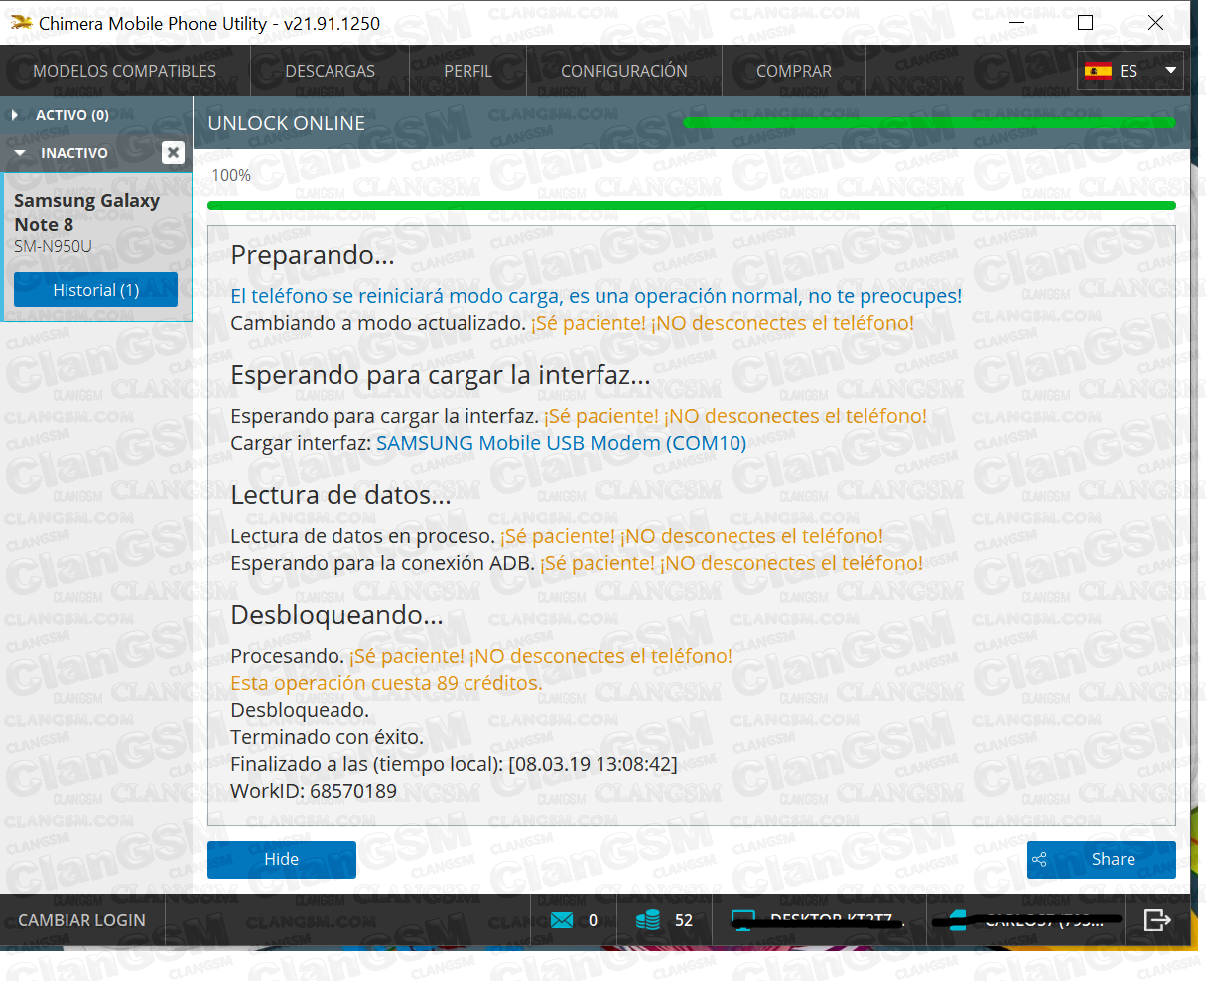The image size is (1207, 981).
Task: Click the UNLOCK ONLINE heading
Action: pos(286,123)
